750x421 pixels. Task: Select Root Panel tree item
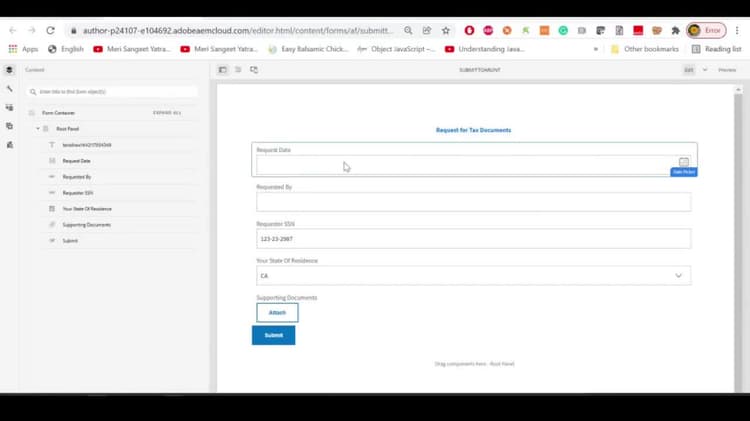point(67,129)
